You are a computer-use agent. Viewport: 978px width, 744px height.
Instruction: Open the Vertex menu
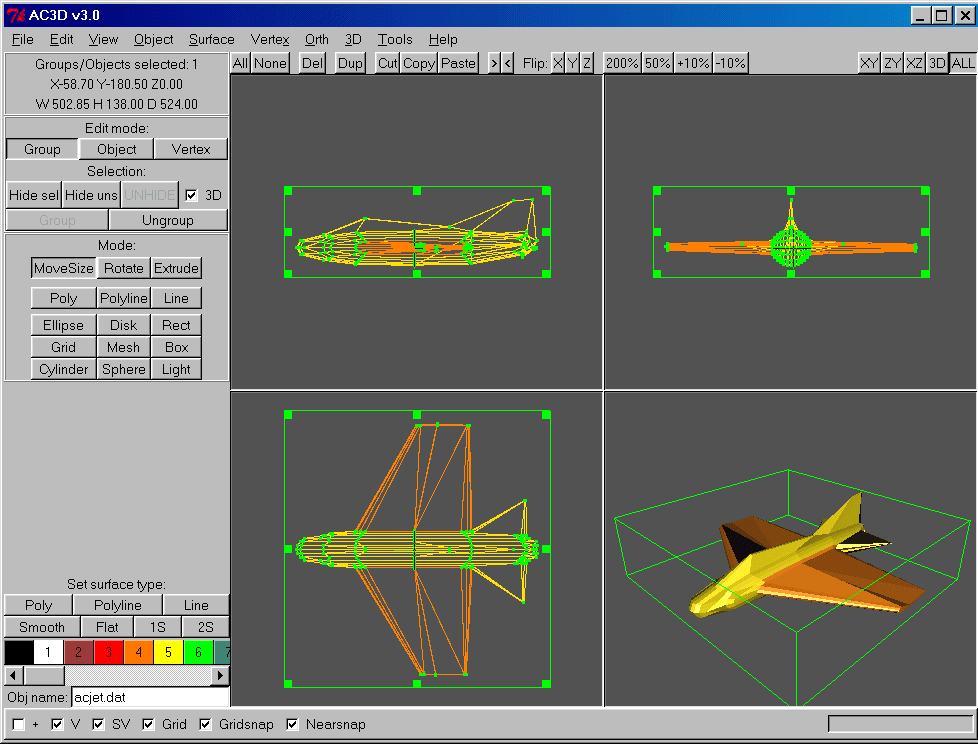[x=270, y=40]
